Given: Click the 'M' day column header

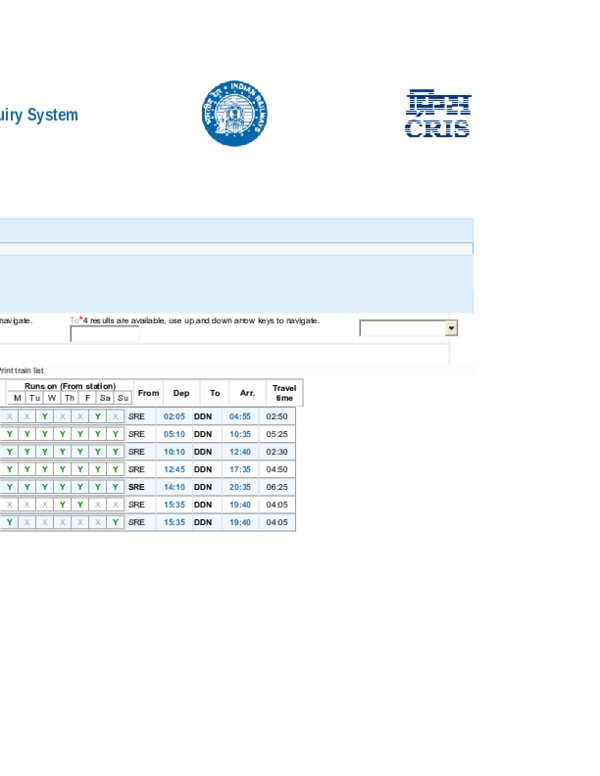Looking at the screenshot, I should [x=17, y=398].
